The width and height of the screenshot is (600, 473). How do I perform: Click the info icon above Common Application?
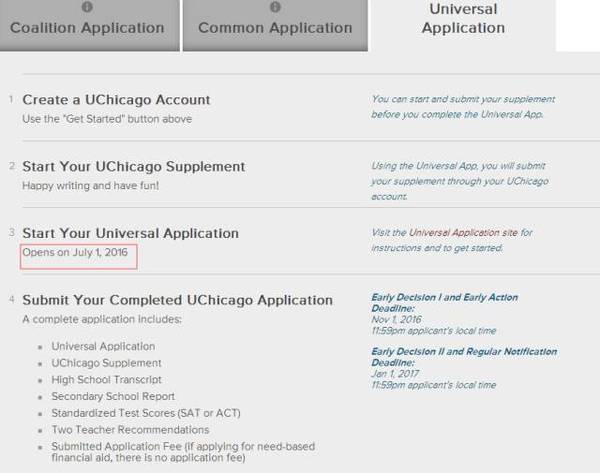coord(275,7)
